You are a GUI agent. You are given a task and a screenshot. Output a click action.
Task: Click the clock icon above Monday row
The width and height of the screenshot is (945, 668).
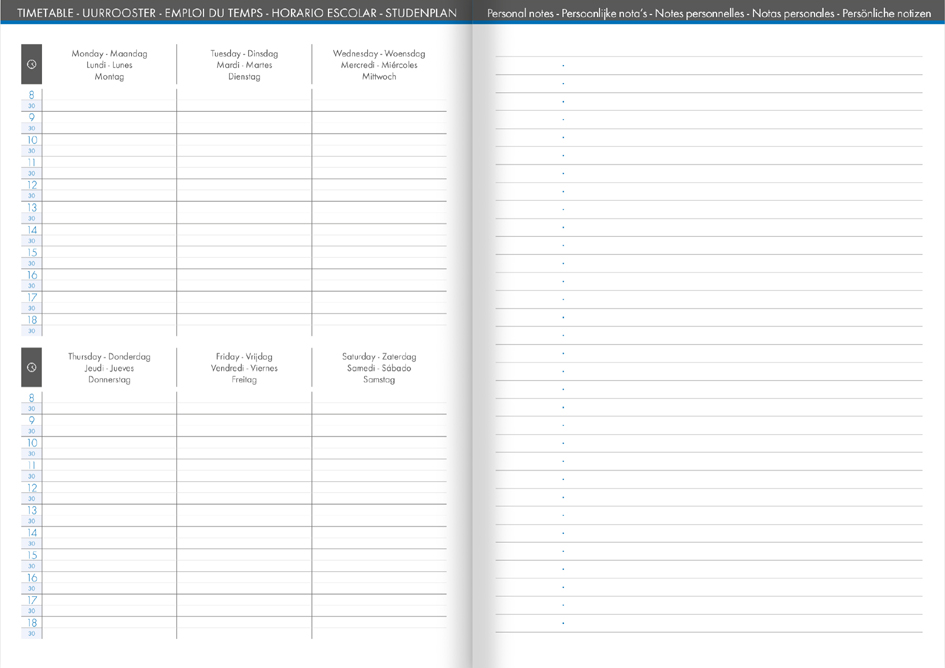click(x=31, y=65)
